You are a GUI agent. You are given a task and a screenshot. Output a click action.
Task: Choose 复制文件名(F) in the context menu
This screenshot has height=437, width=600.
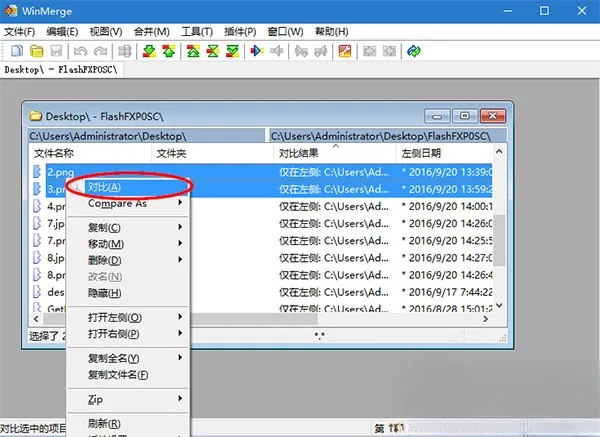click(x=128, y=375)
